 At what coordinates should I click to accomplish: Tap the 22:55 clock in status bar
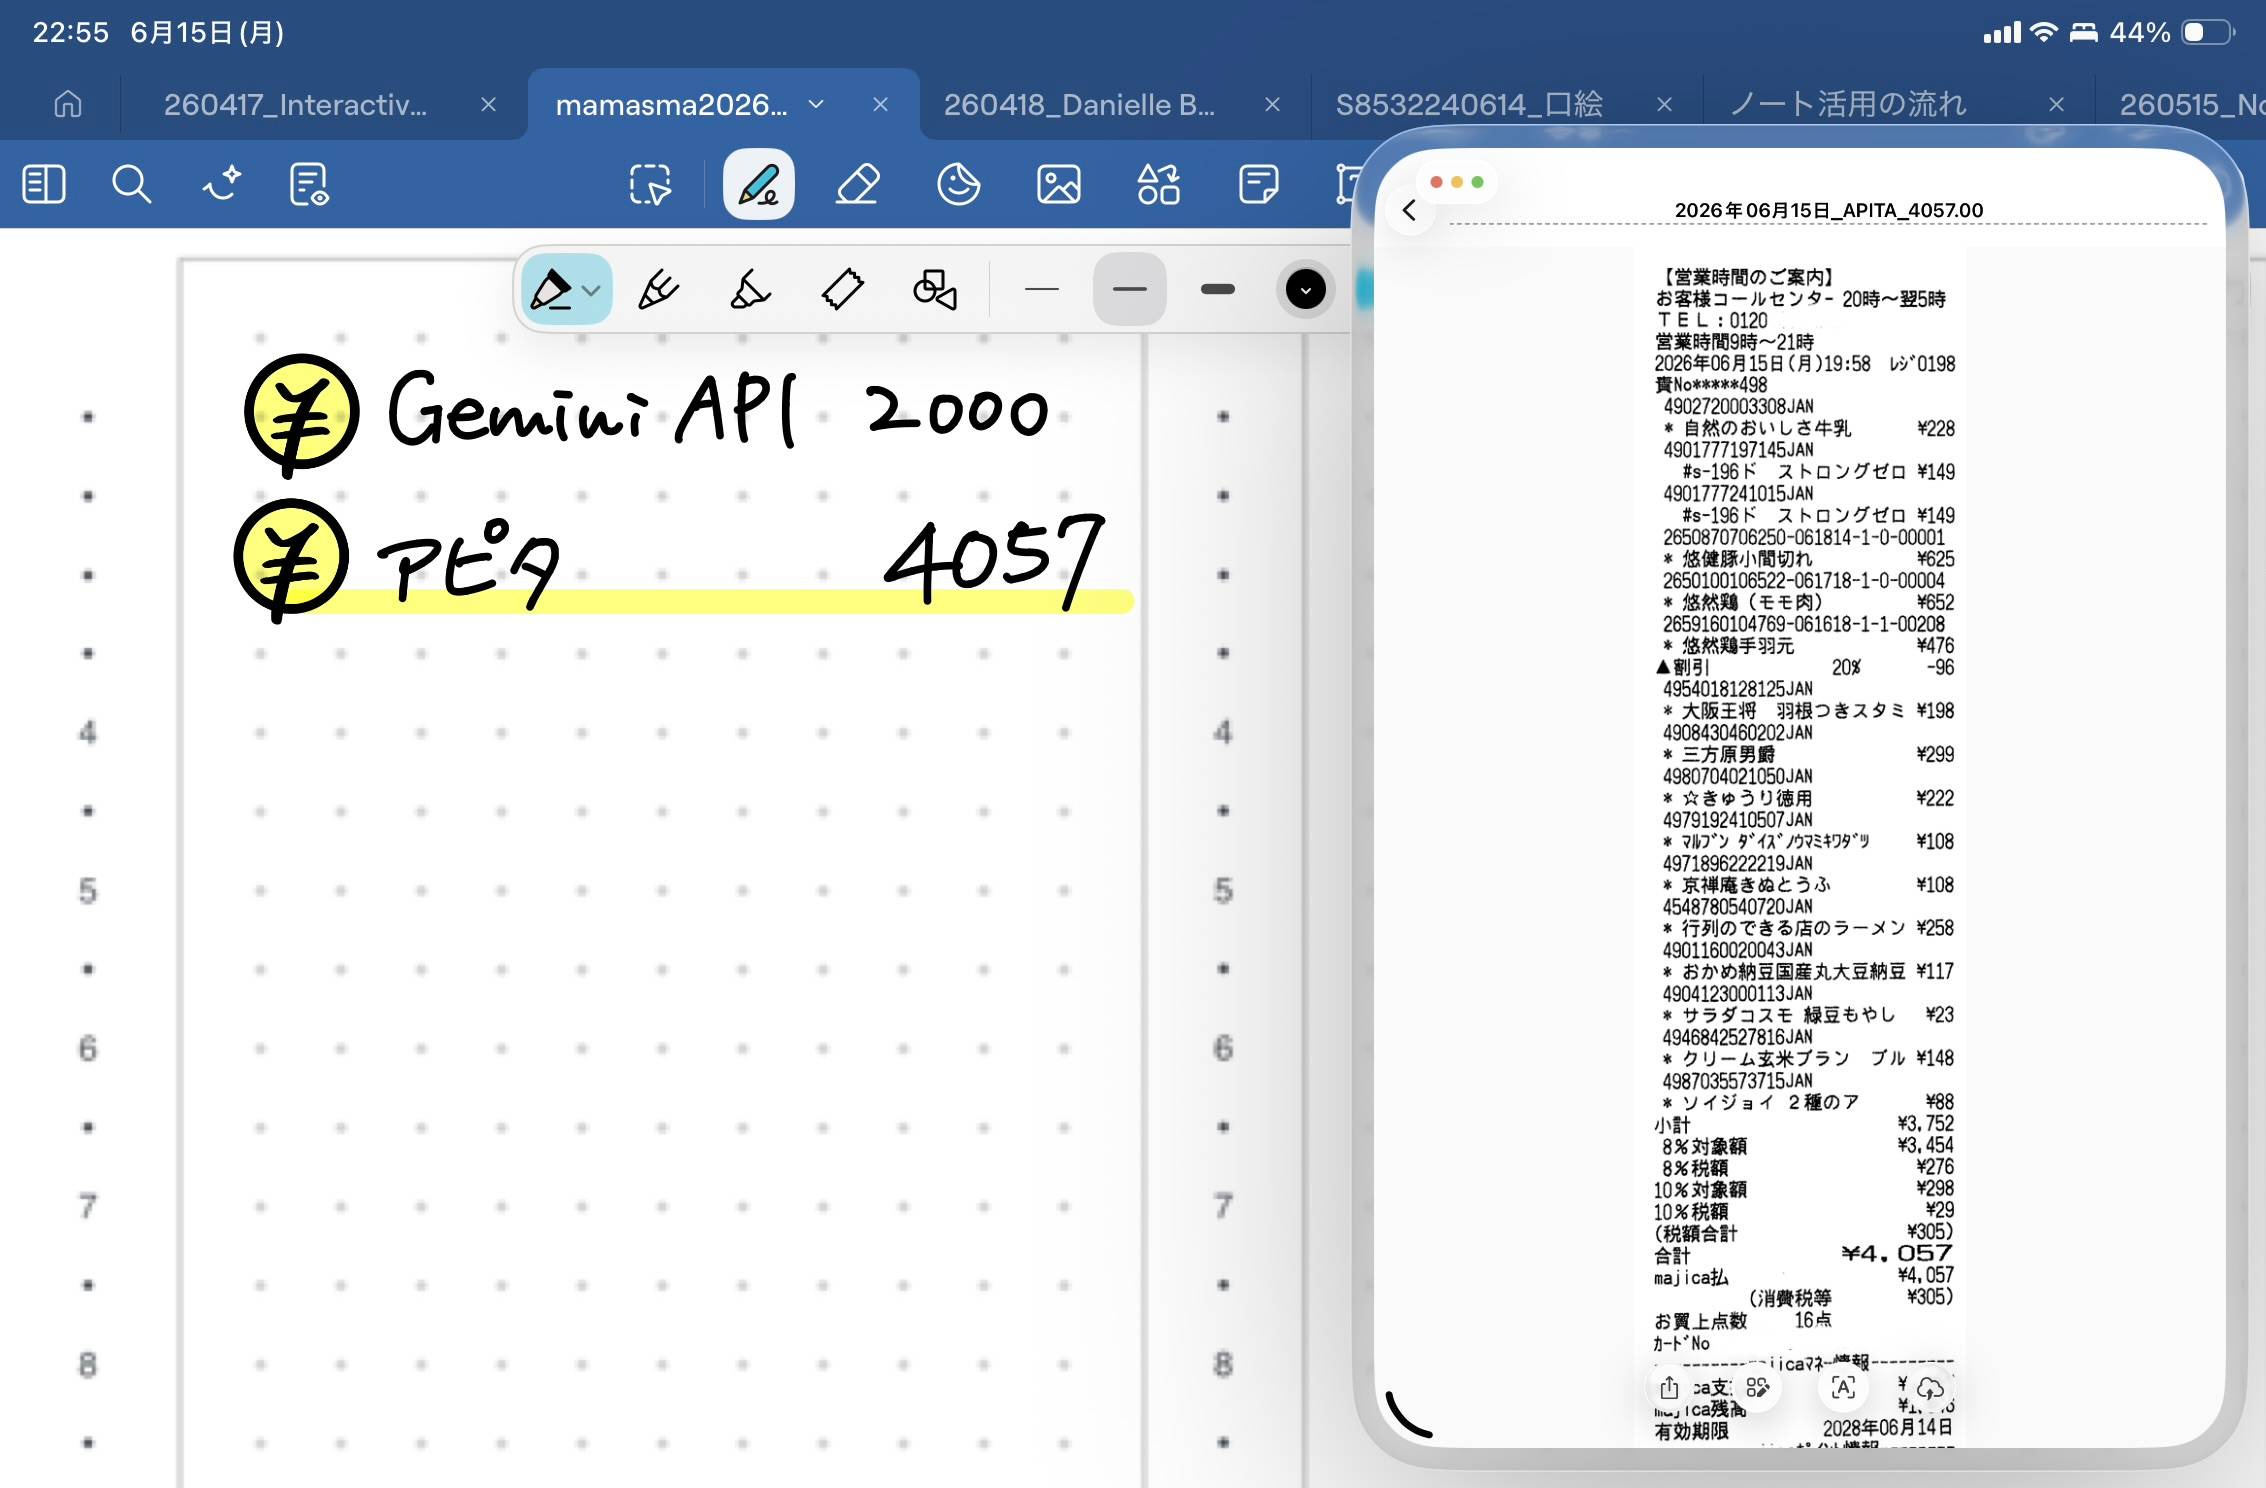pyautogui.click(x=70, y=32)
